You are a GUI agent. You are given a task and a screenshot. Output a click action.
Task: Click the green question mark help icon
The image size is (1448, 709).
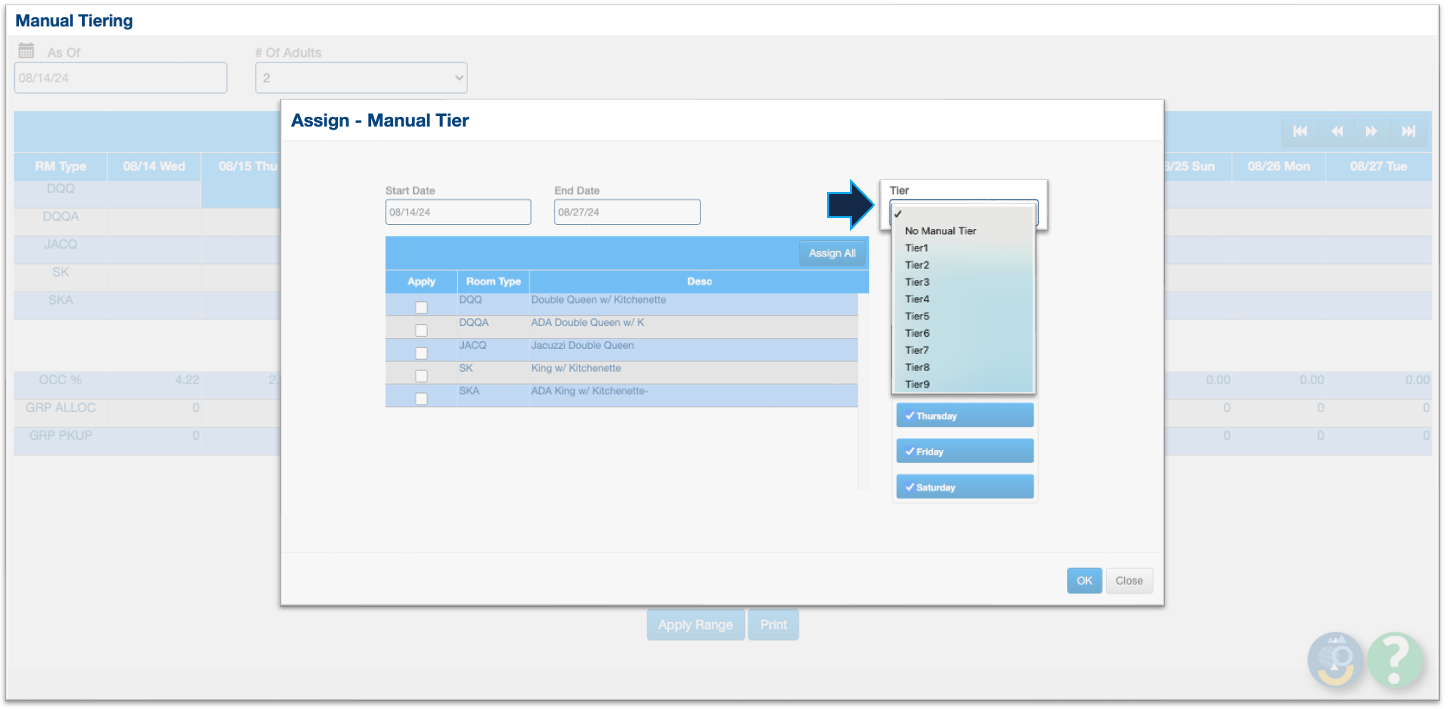tap(1395, 660)
